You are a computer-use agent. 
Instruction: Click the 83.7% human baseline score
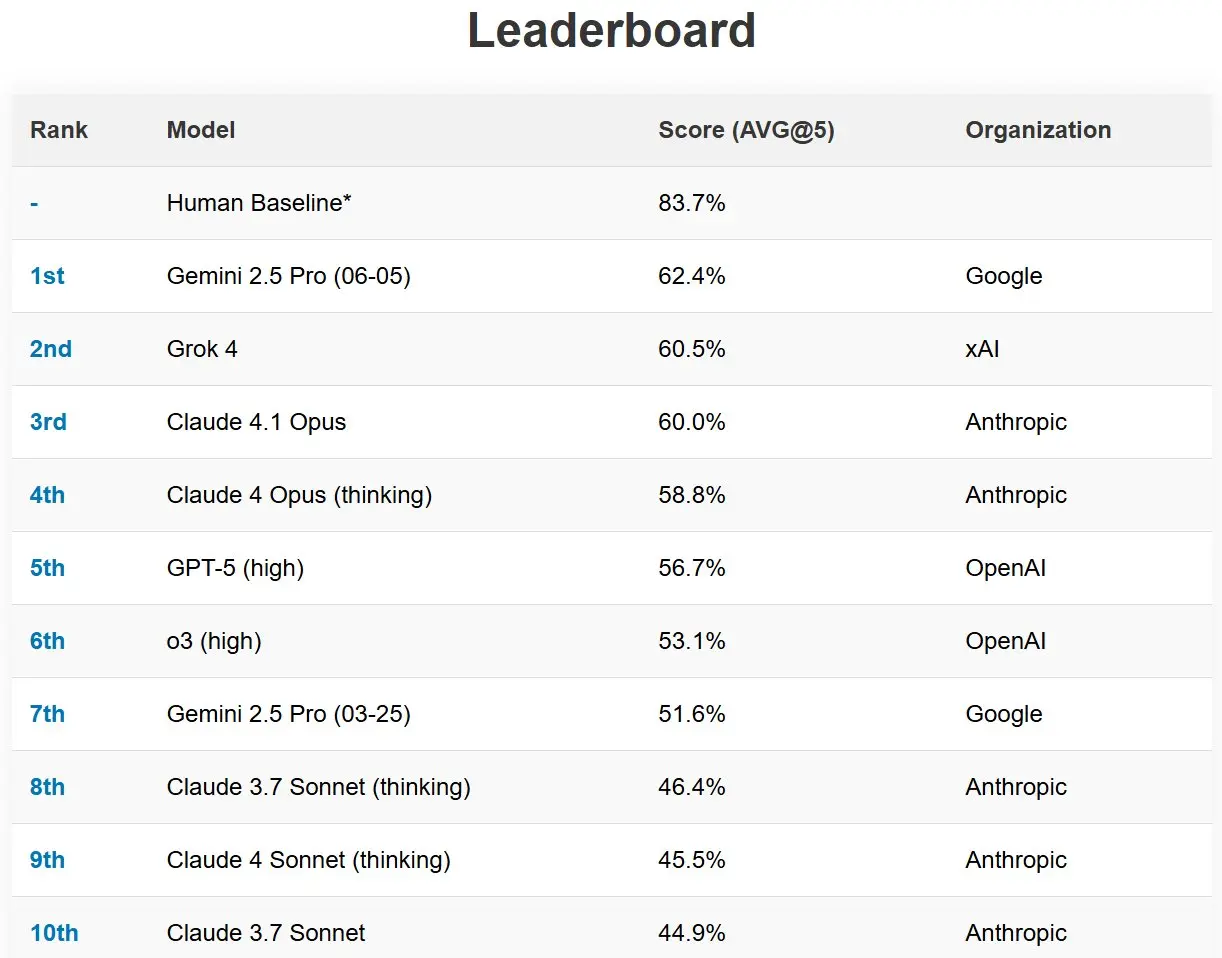(692, 203)
